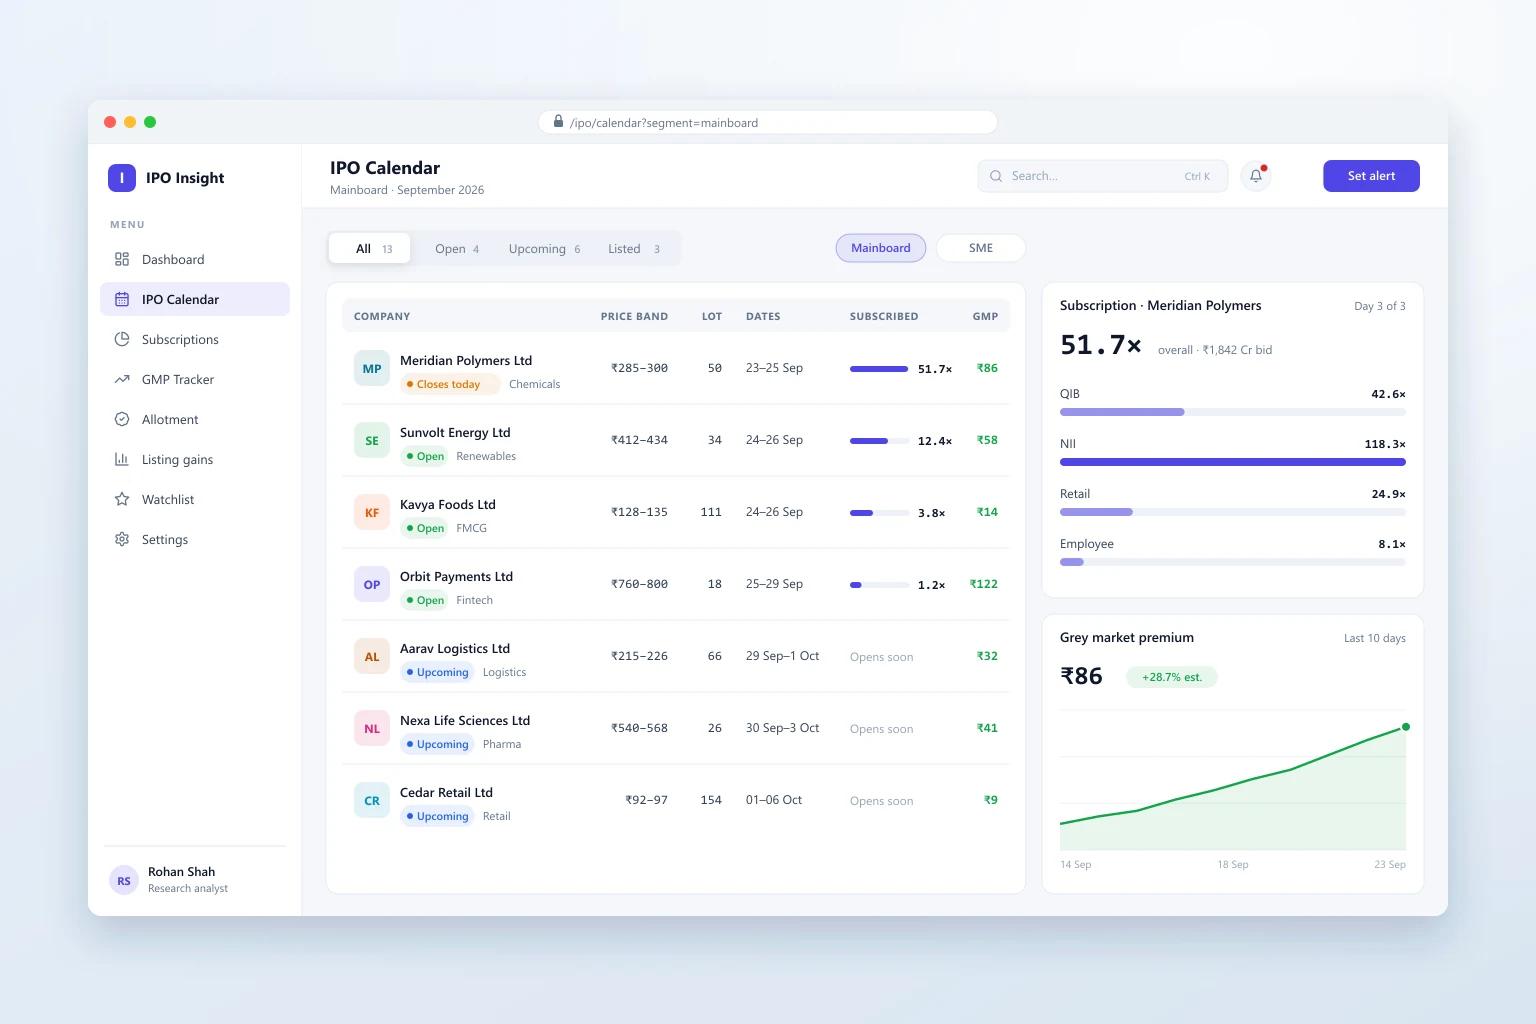Click the Subscriptions pie chart icon

122,339
